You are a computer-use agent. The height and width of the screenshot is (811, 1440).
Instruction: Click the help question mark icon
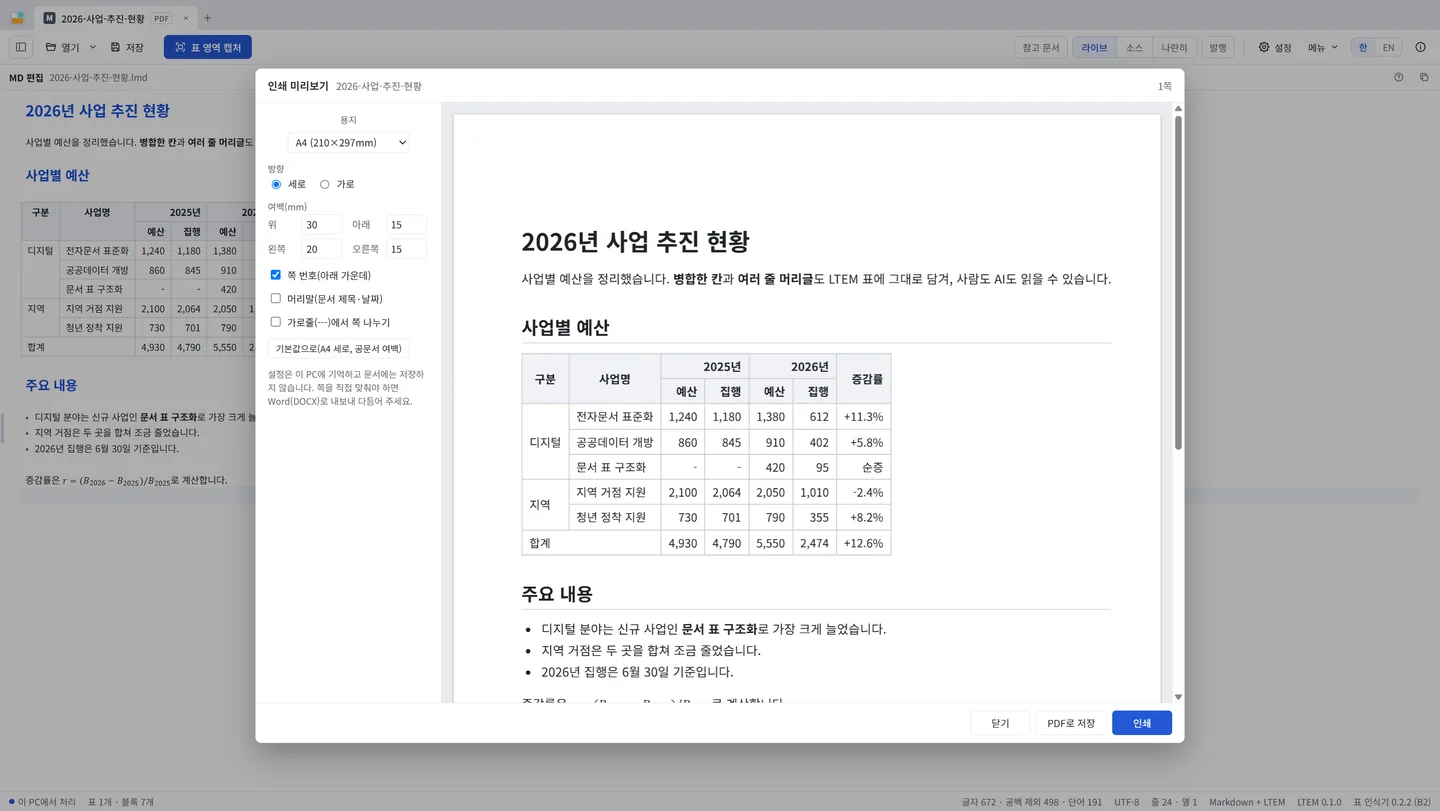coord(1398,77)
